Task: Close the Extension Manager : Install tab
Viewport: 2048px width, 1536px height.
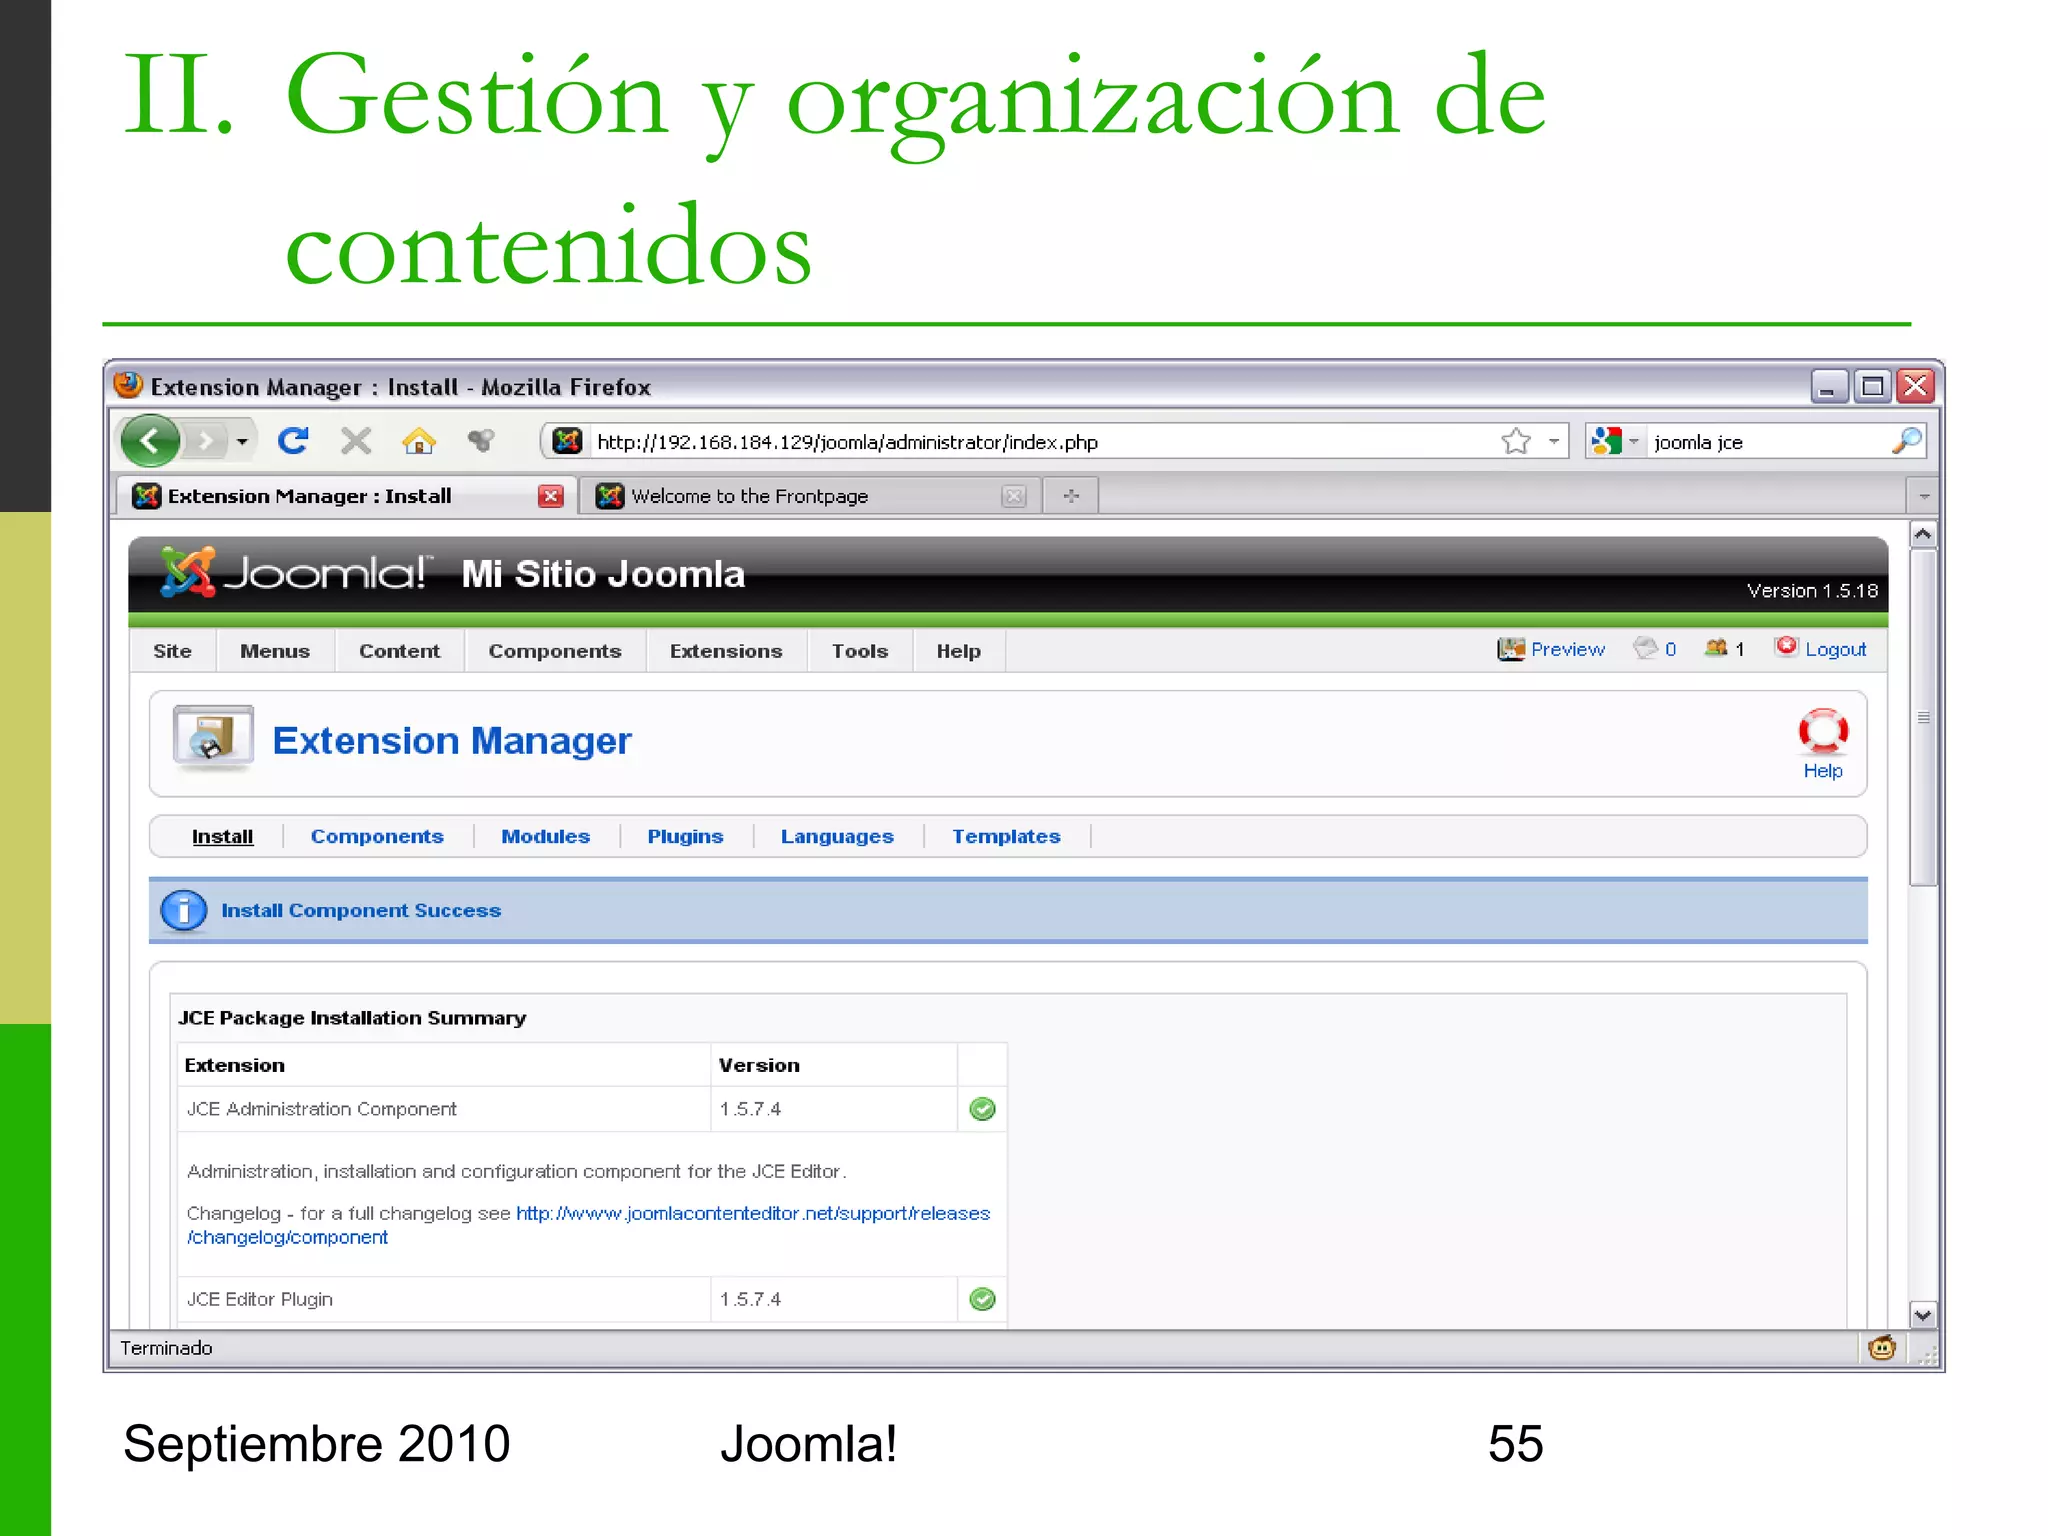Action: tap(551, 496)
